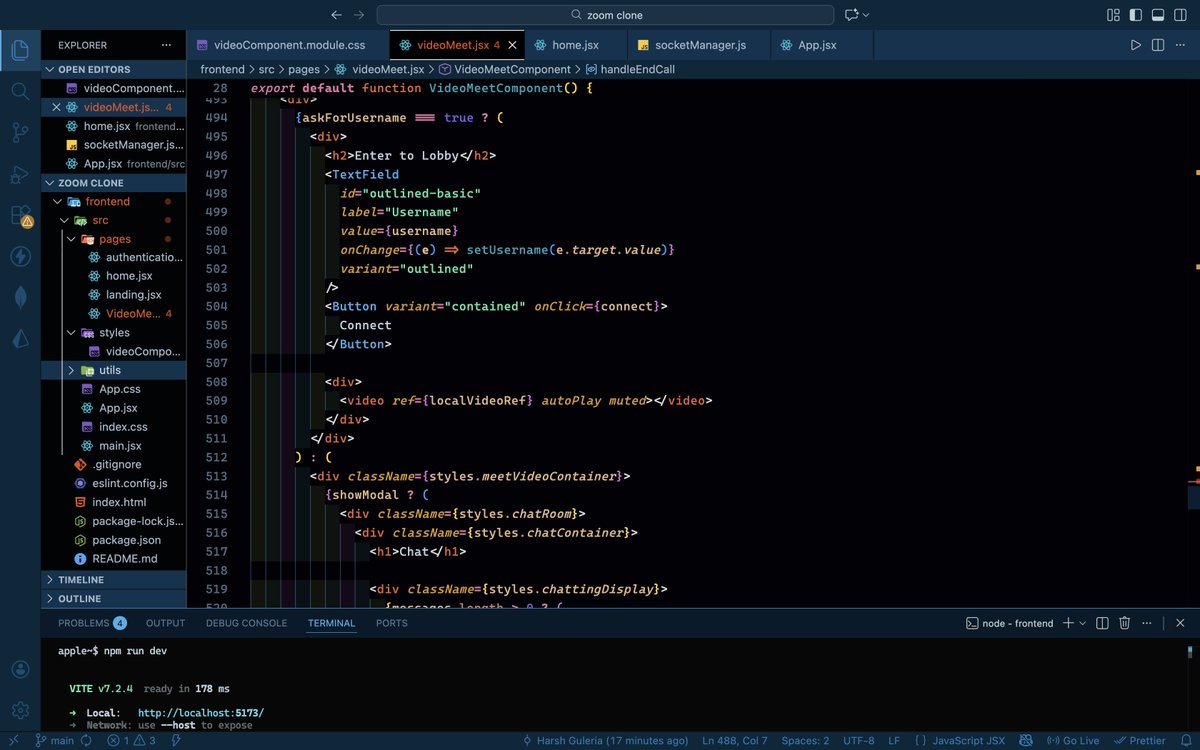
Task: Close the videoMeet.jsx tab
Action: [x=512, y=45]
